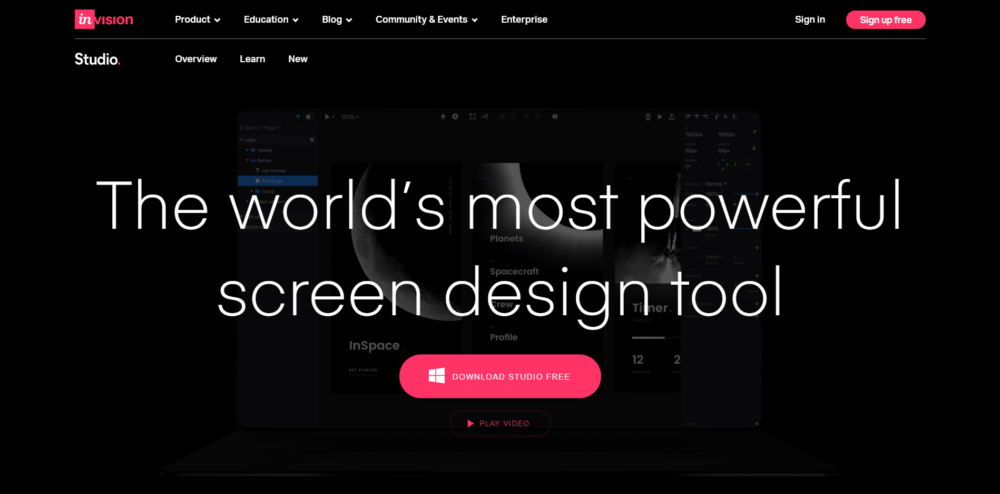The height and width of the screenshot is (494, 1000).
Task: Expand the Community & Events dropdown
Action: point(427,20)
